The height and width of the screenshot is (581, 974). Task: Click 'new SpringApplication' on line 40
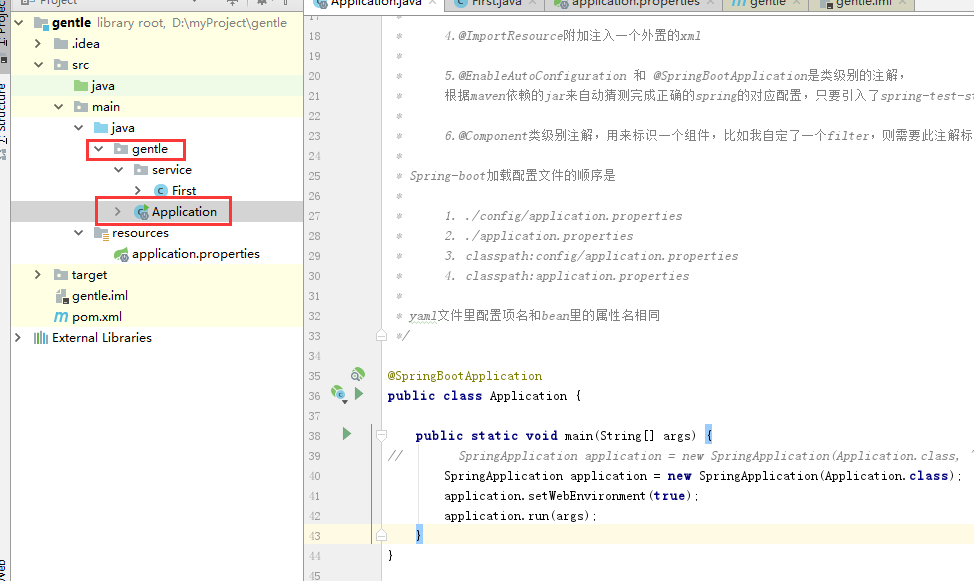(x=742, y=476)
